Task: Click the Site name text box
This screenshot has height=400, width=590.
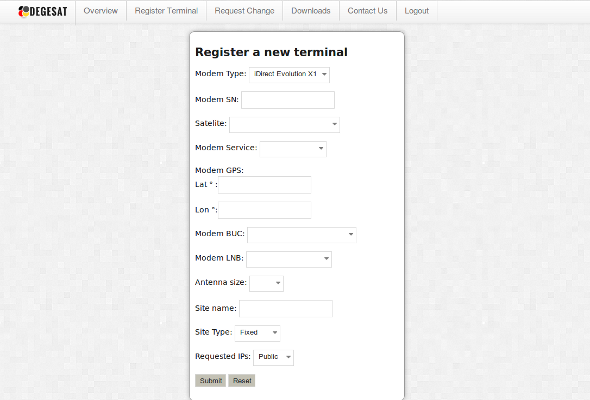Action: click(x=286, y=309)
